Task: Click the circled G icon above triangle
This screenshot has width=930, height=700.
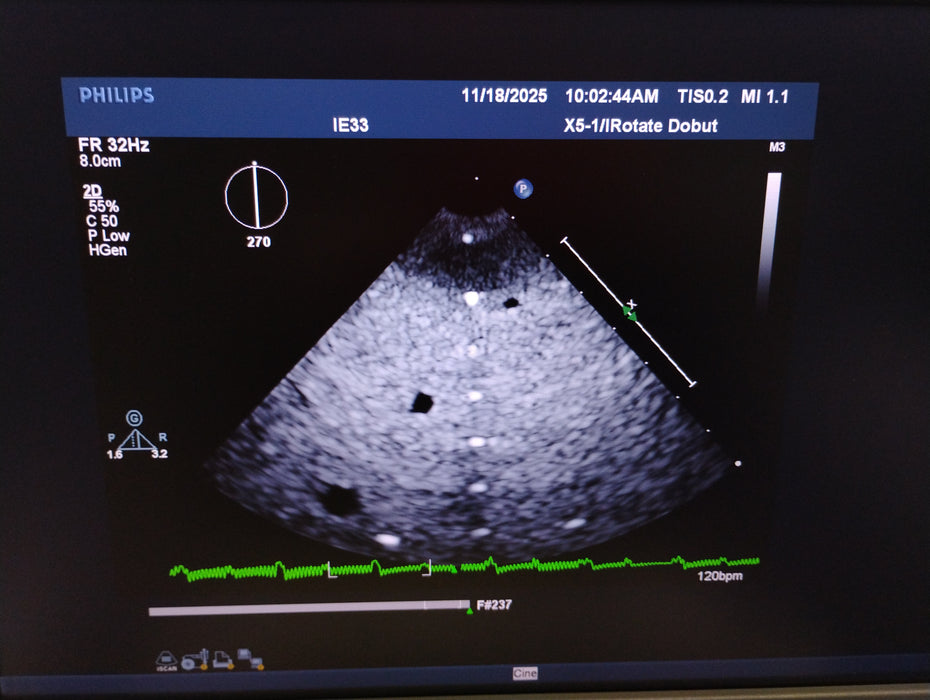Action: [x=134, y=417]
